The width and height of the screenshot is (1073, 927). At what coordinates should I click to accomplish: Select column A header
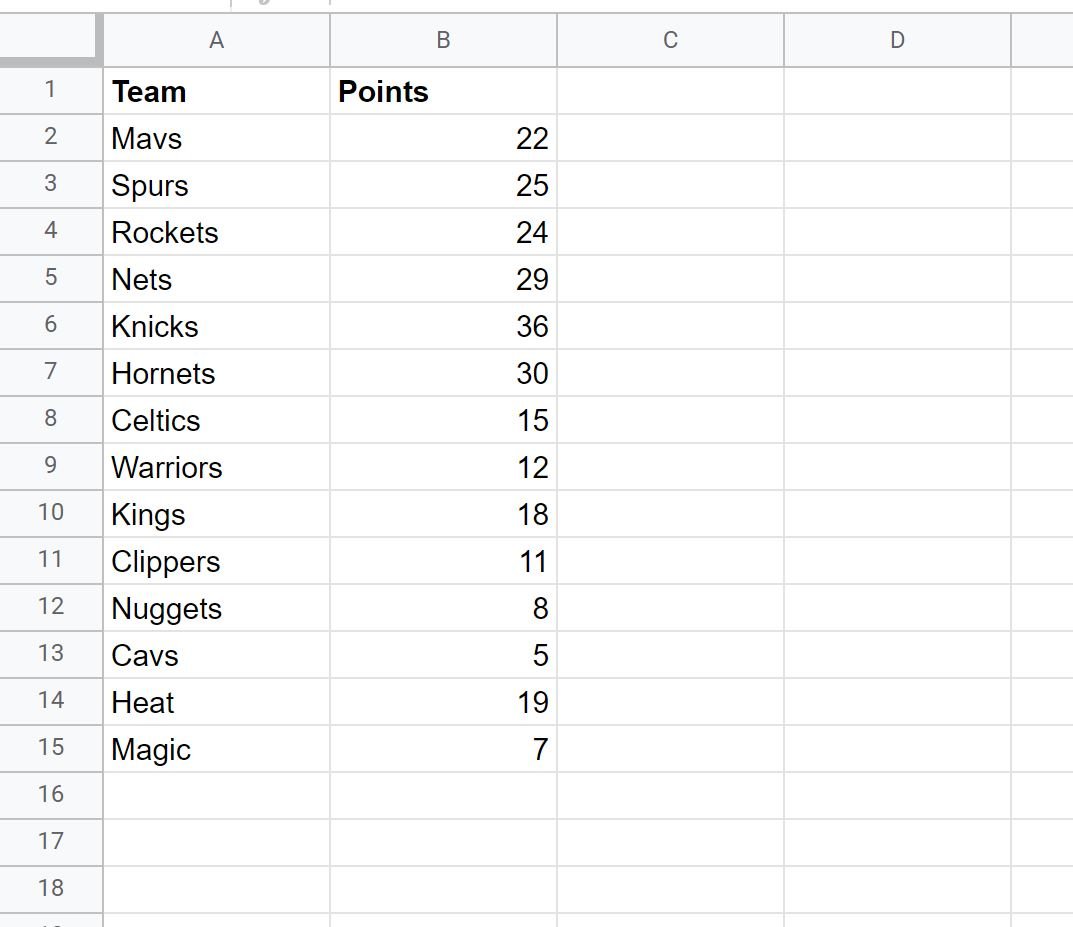tap(216, 40)
